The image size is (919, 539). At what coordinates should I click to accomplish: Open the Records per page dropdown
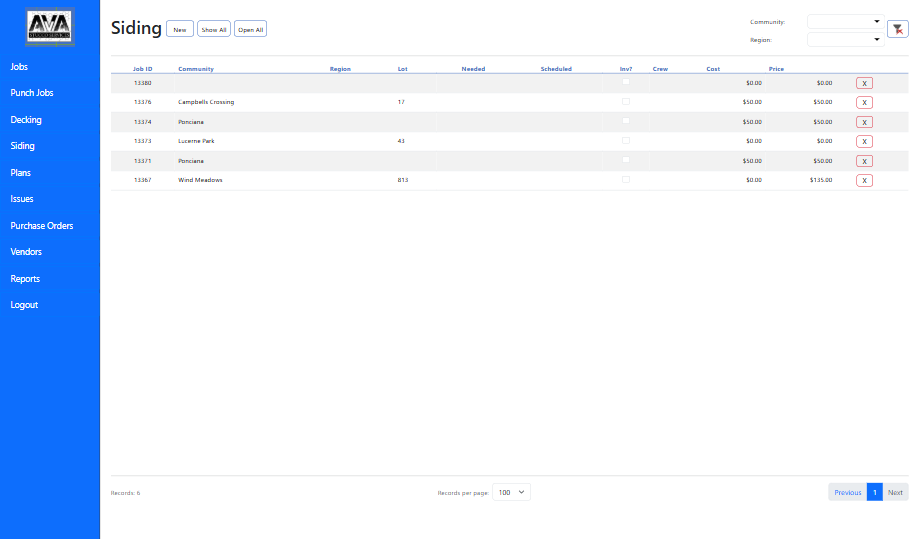tap(512, 492)
